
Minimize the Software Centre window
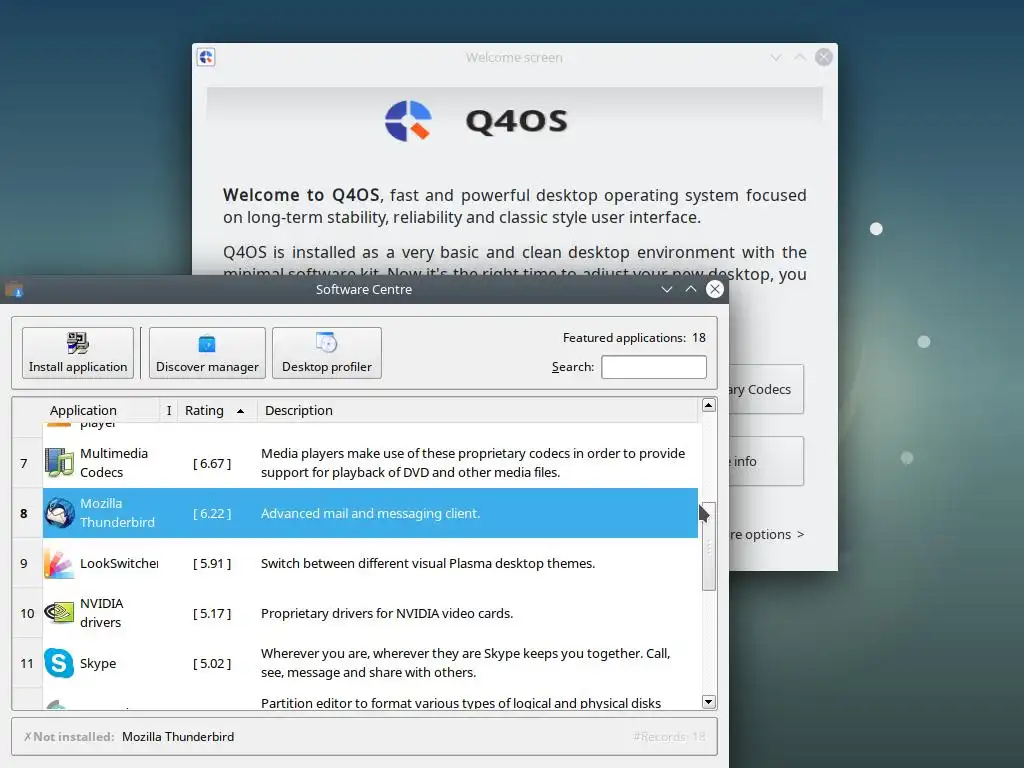pyautogui.click(x=667, y=289)
